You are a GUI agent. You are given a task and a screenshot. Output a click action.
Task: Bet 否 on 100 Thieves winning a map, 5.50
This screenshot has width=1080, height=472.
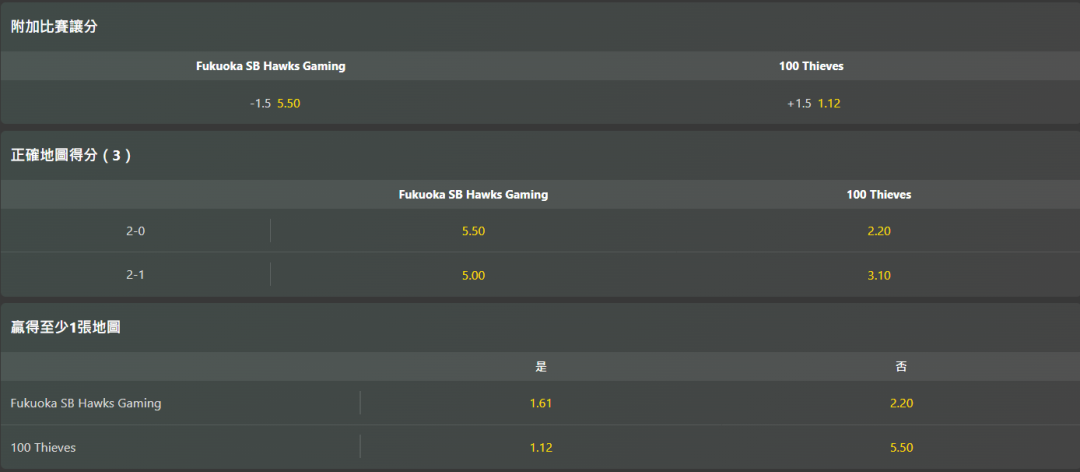click(x=901, y=447)
